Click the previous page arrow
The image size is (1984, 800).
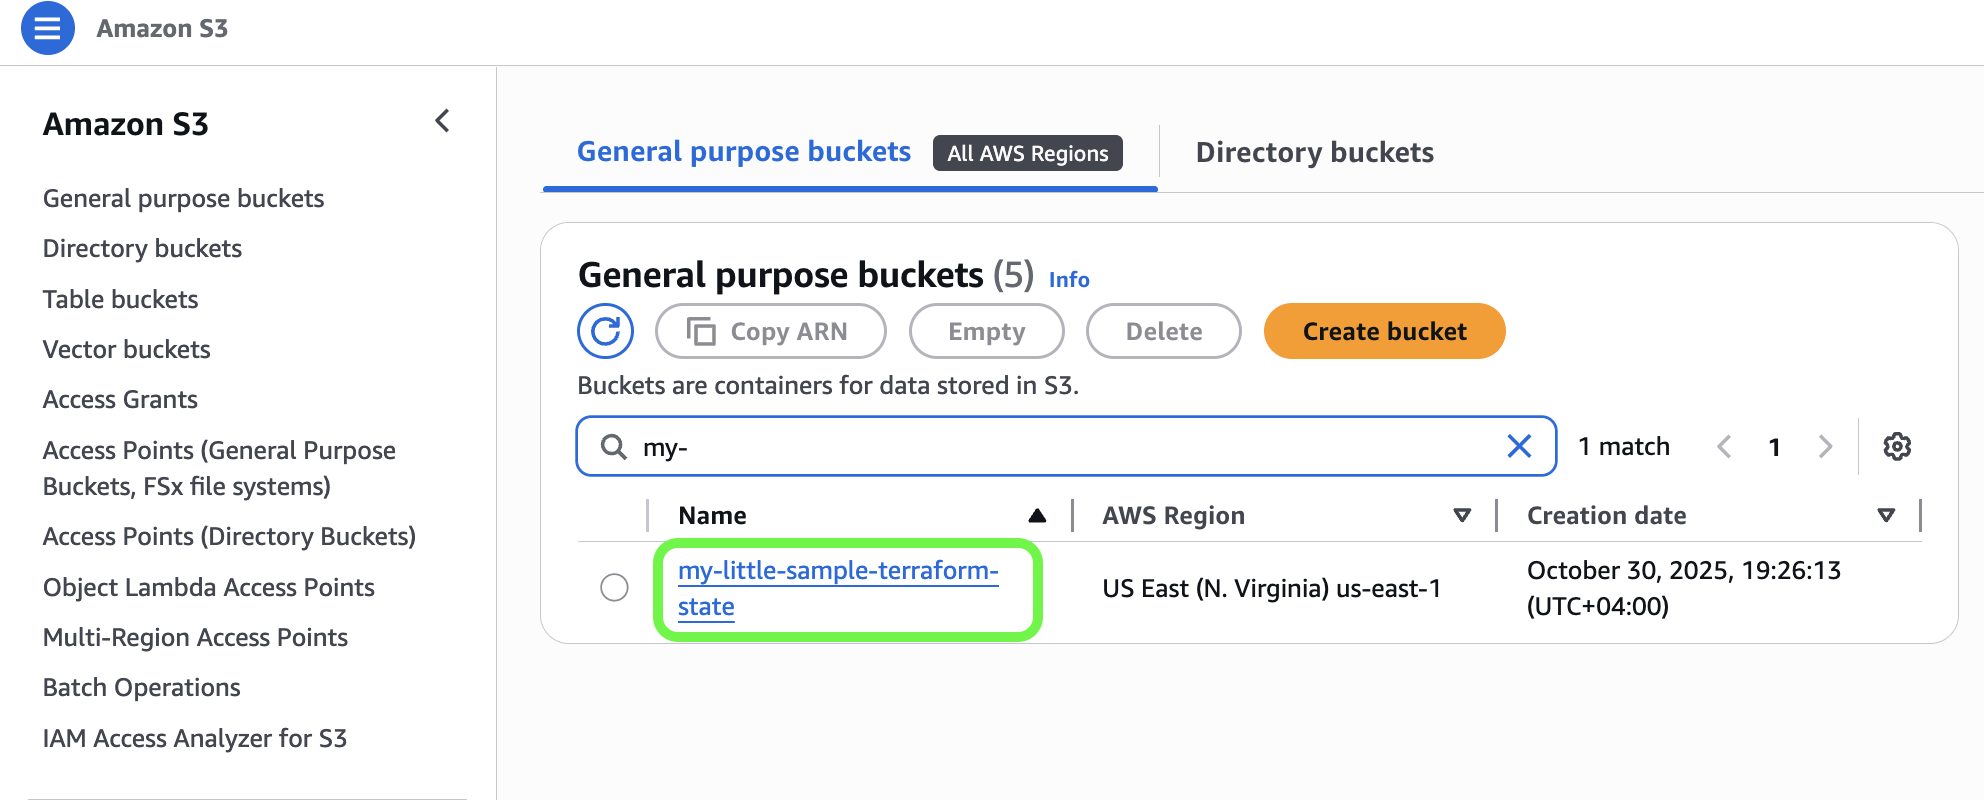1724,447
